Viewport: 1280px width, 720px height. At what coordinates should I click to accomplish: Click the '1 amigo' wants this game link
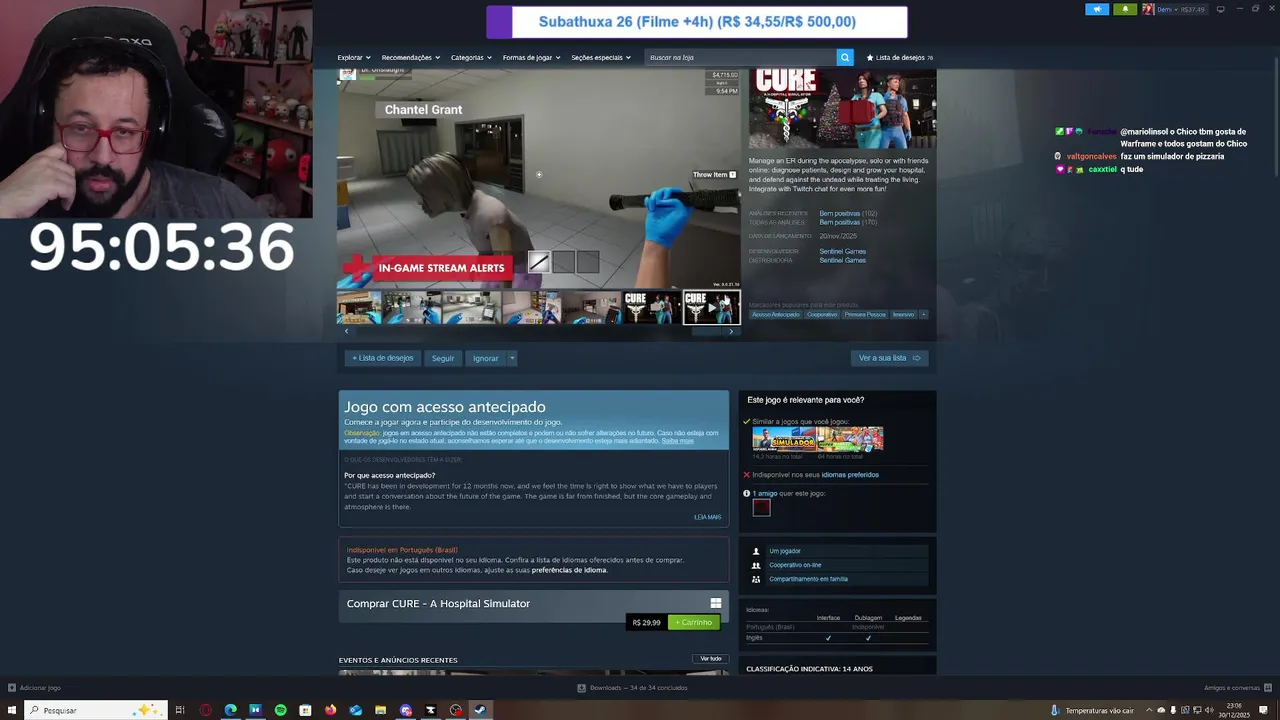764,493
